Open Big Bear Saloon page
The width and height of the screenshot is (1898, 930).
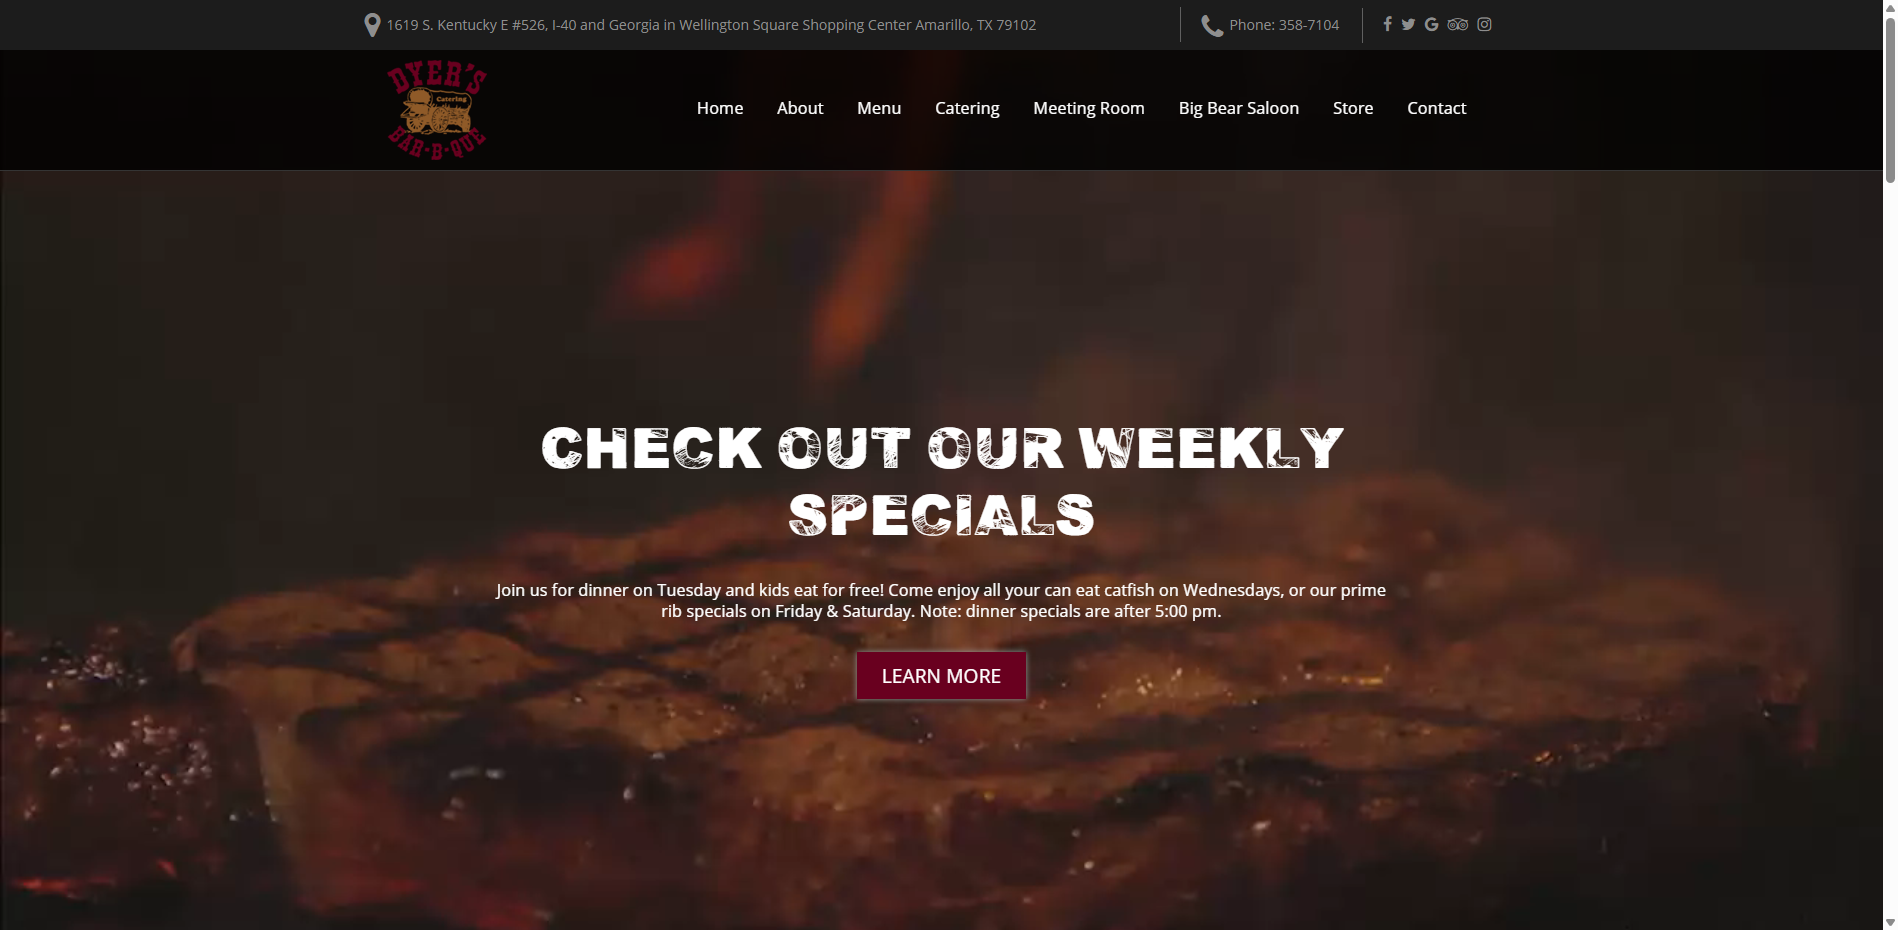pos(1239,108)
